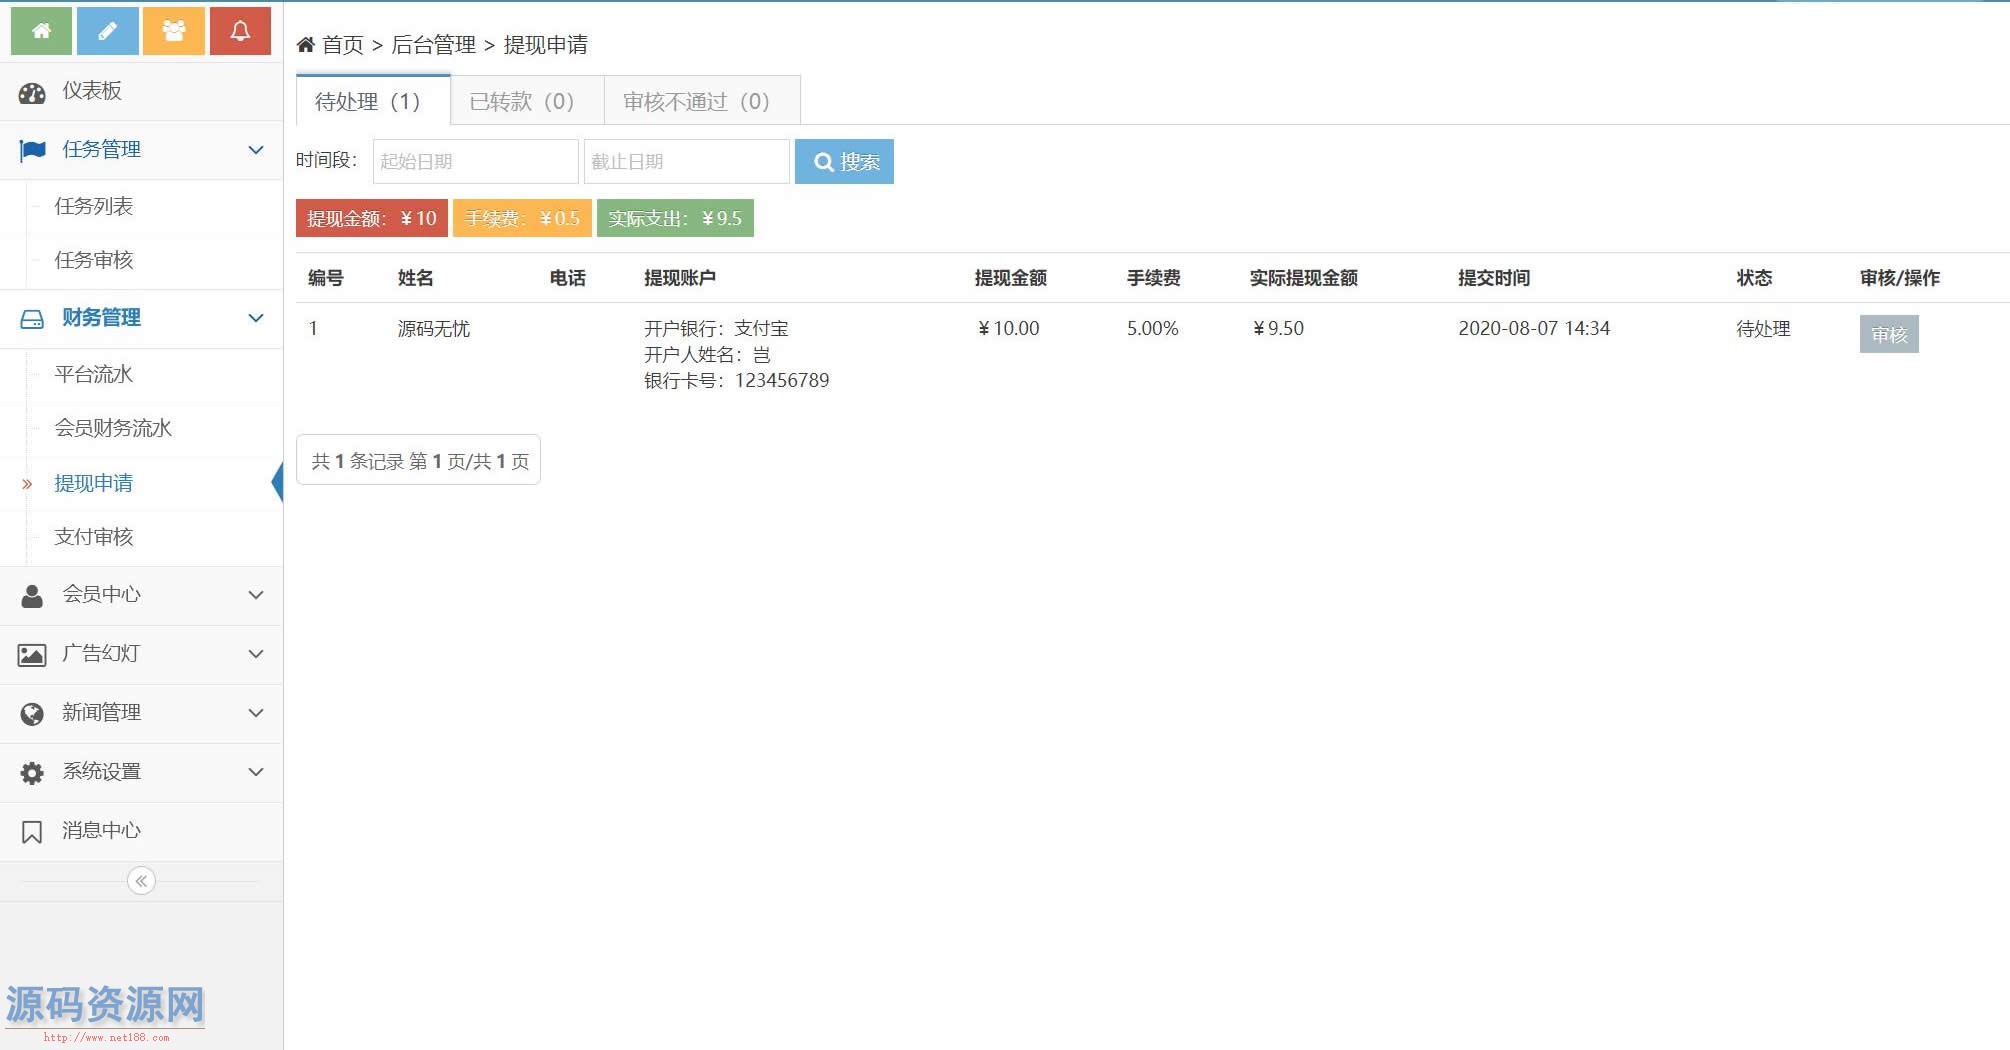Expand the 广告幻灯 menu

[256, 654]
